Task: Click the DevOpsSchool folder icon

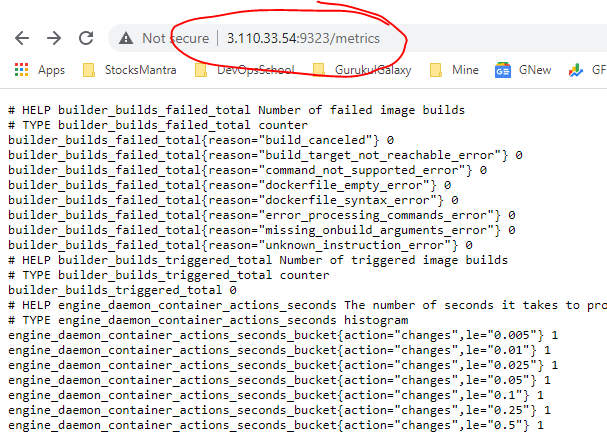Action: pyautogui.click(x=201, y=70)
